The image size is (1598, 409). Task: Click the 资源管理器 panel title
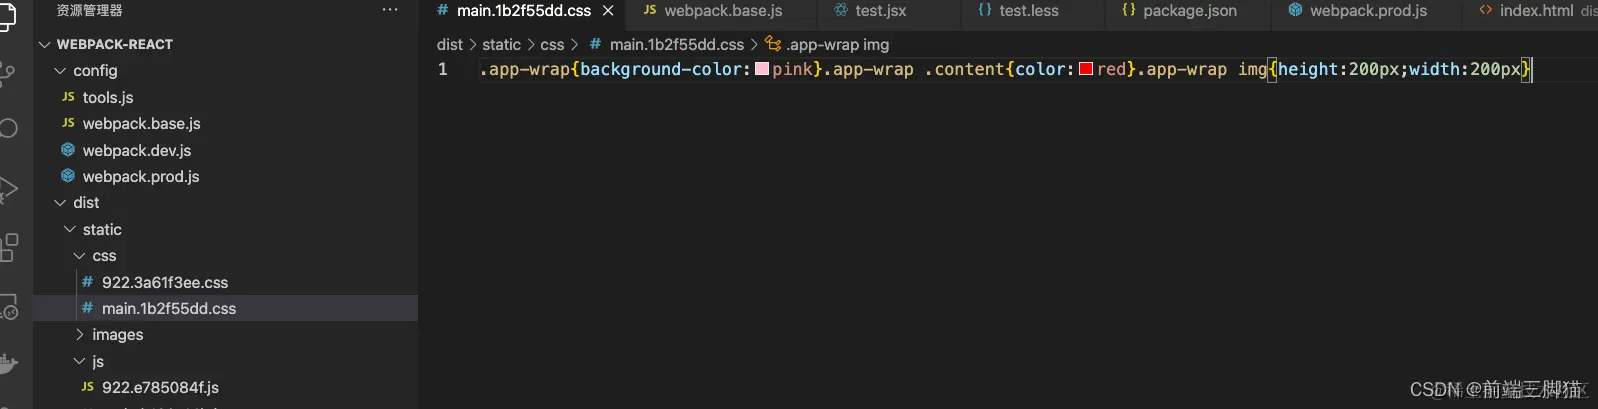(90, 10)
